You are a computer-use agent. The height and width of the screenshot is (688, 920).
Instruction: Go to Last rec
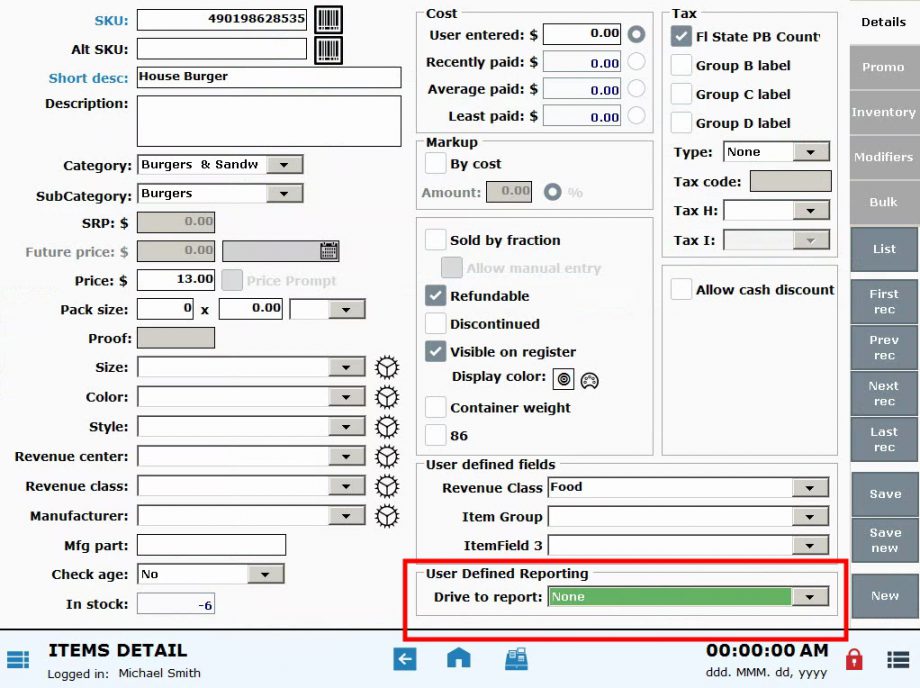(884, 439)
